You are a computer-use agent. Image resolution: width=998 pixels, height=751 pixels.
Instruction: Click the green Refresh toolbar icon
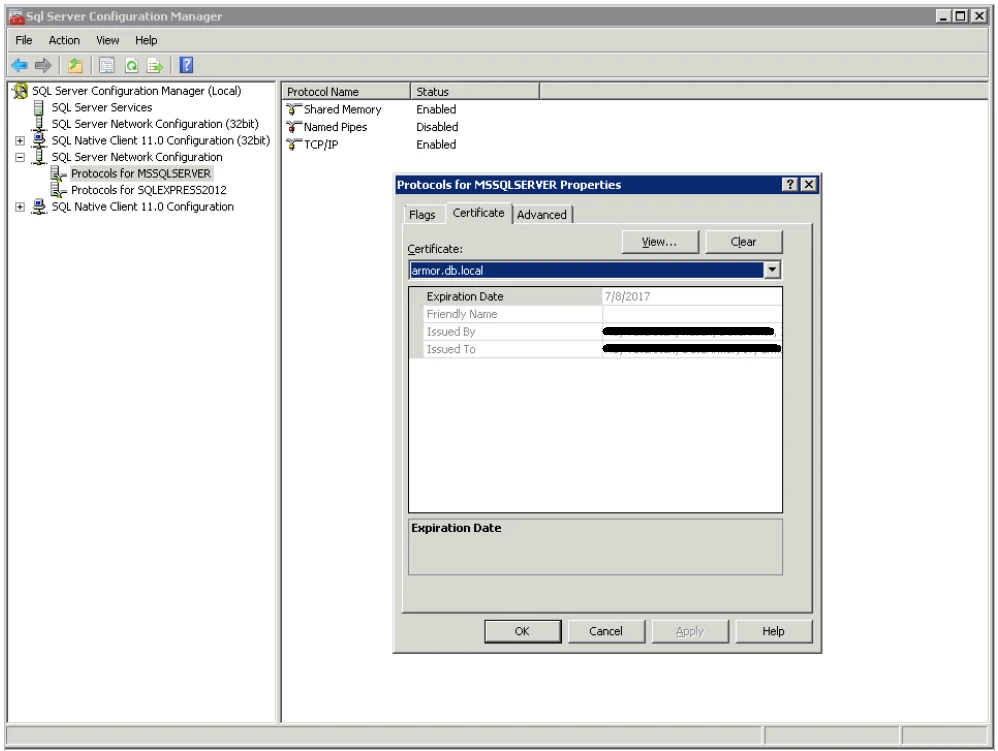(x=131, y=65)
